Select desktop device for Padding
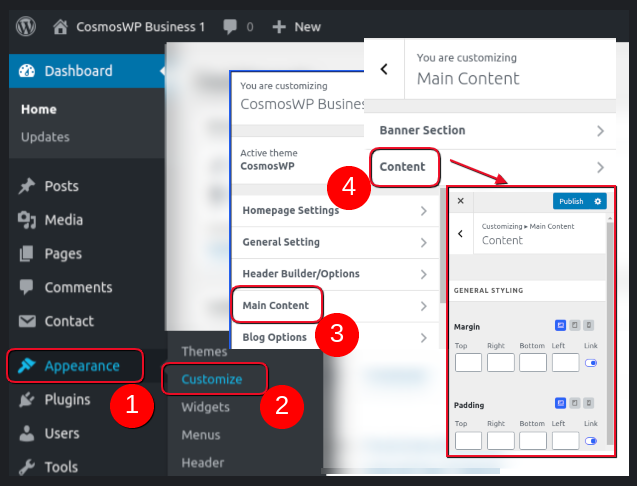Viewport: 637px width, 486px height. coord(561,403)
